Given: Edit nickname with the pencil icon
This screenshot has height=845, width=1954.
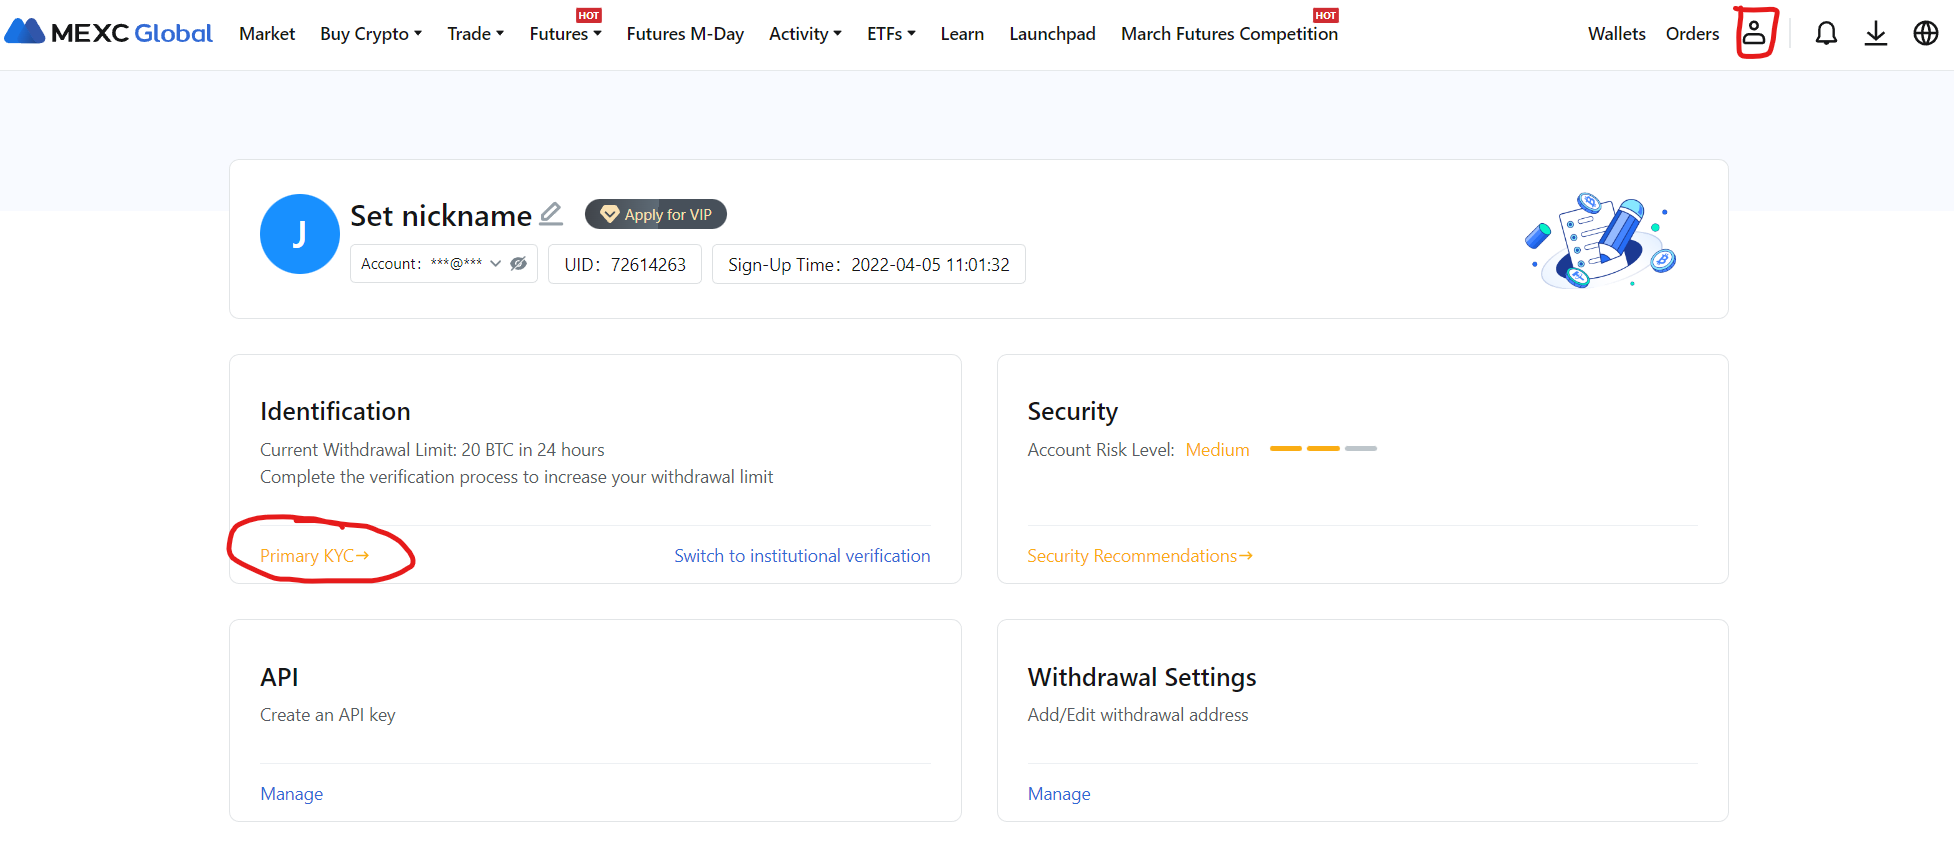Looking at the screenshot, I should [551, 213].
